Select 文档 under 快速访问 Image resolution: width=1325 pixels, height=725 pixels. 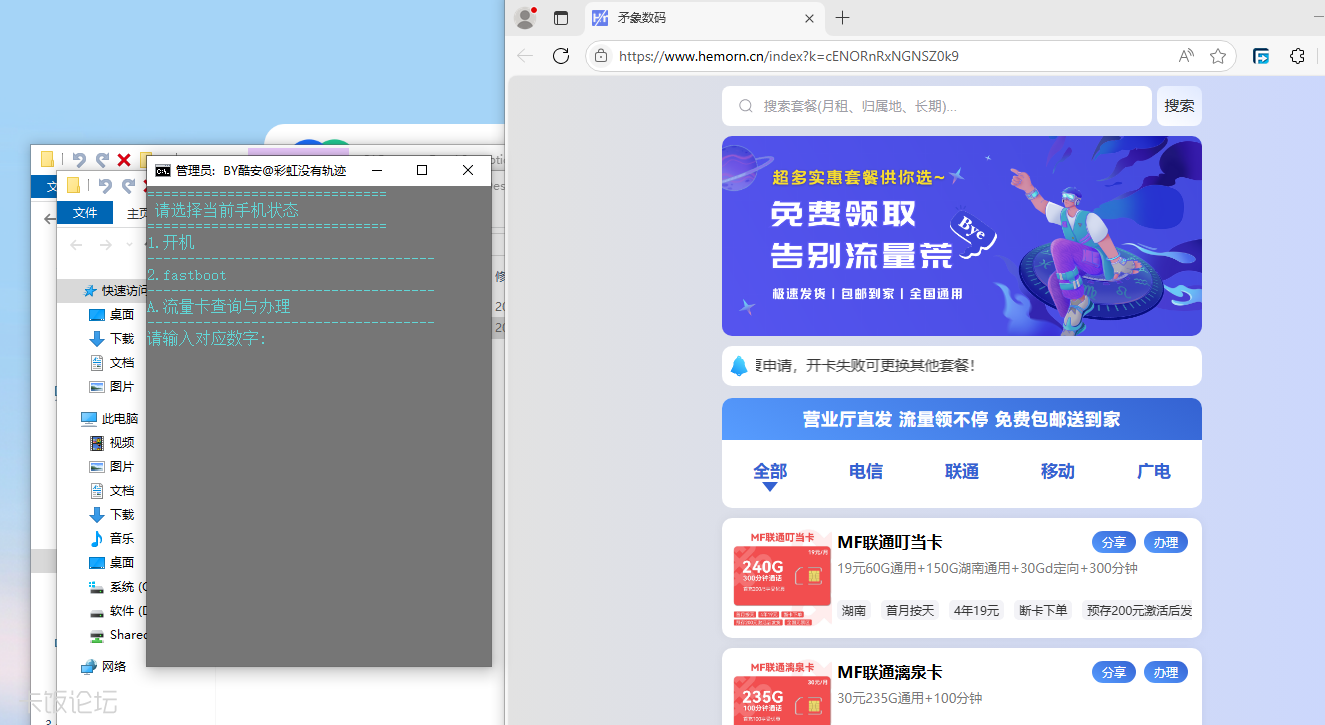click(x=111, y=362)
